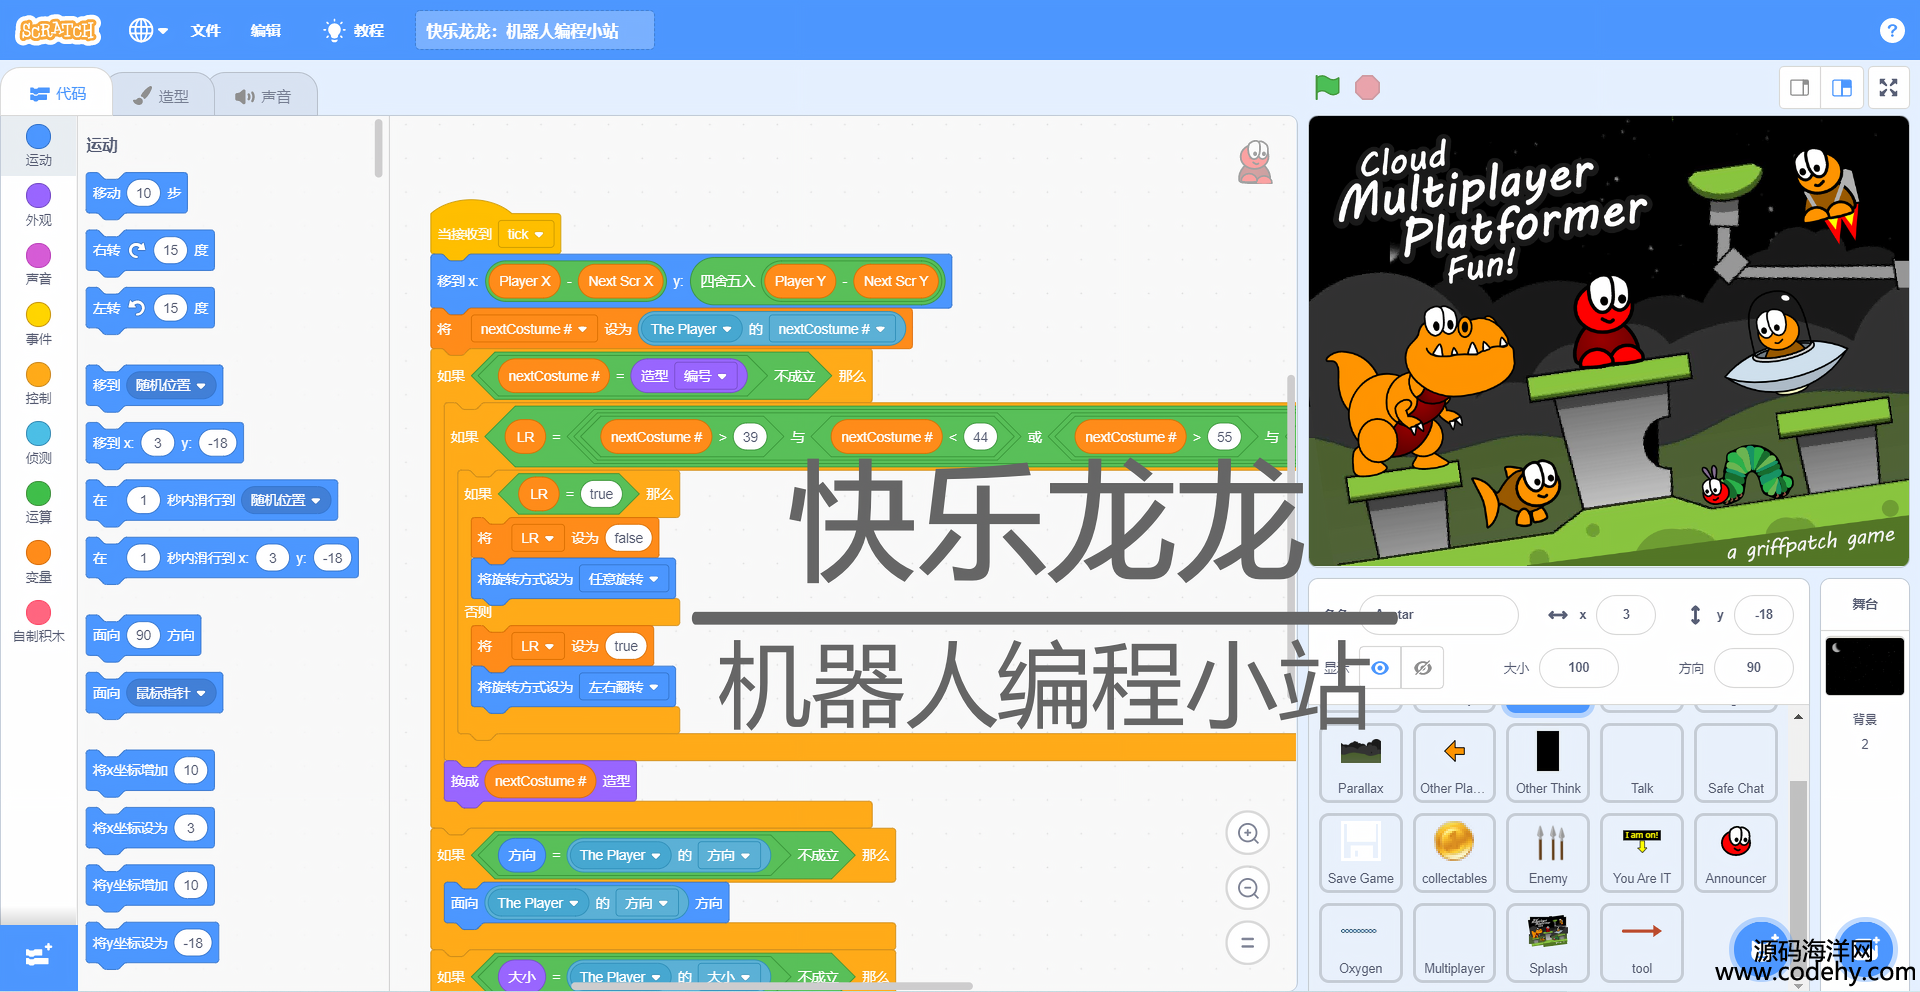Switch to the 声音 tab
The width and height of the screenshot is (1920, 992).
(x=265, y=95)
